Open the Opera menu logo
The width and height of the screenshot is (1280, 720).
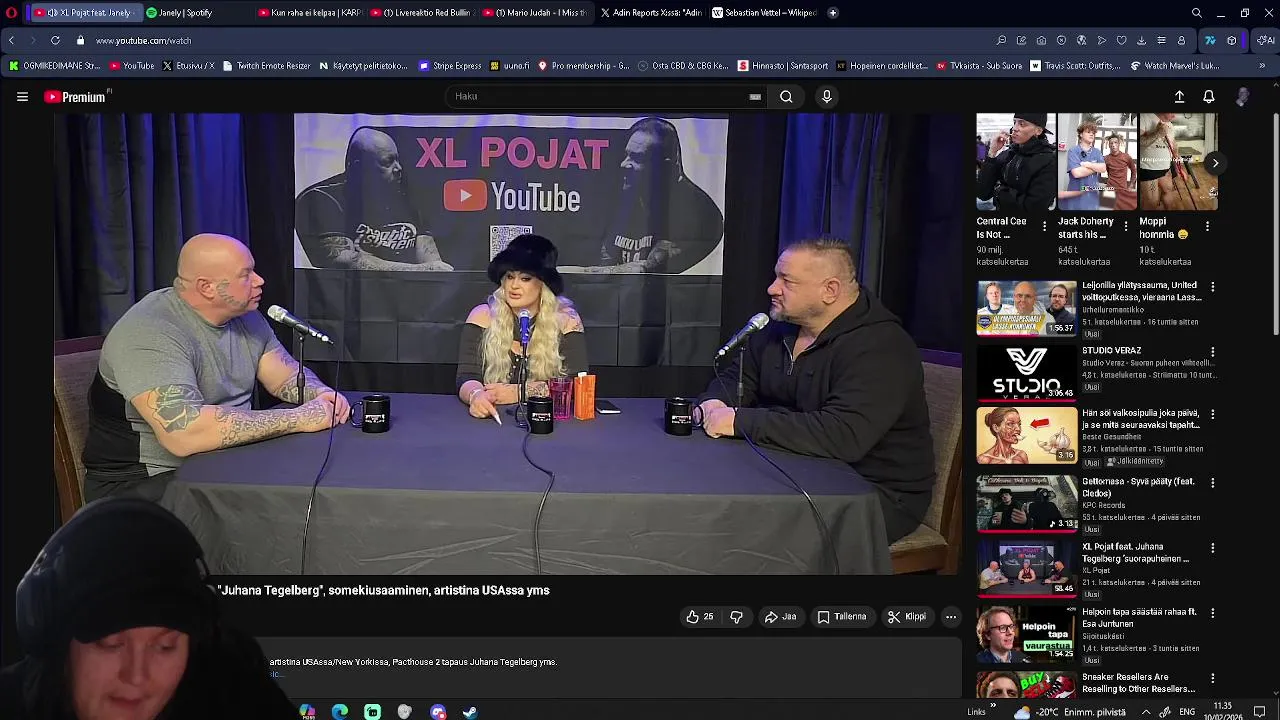point(11,13)
